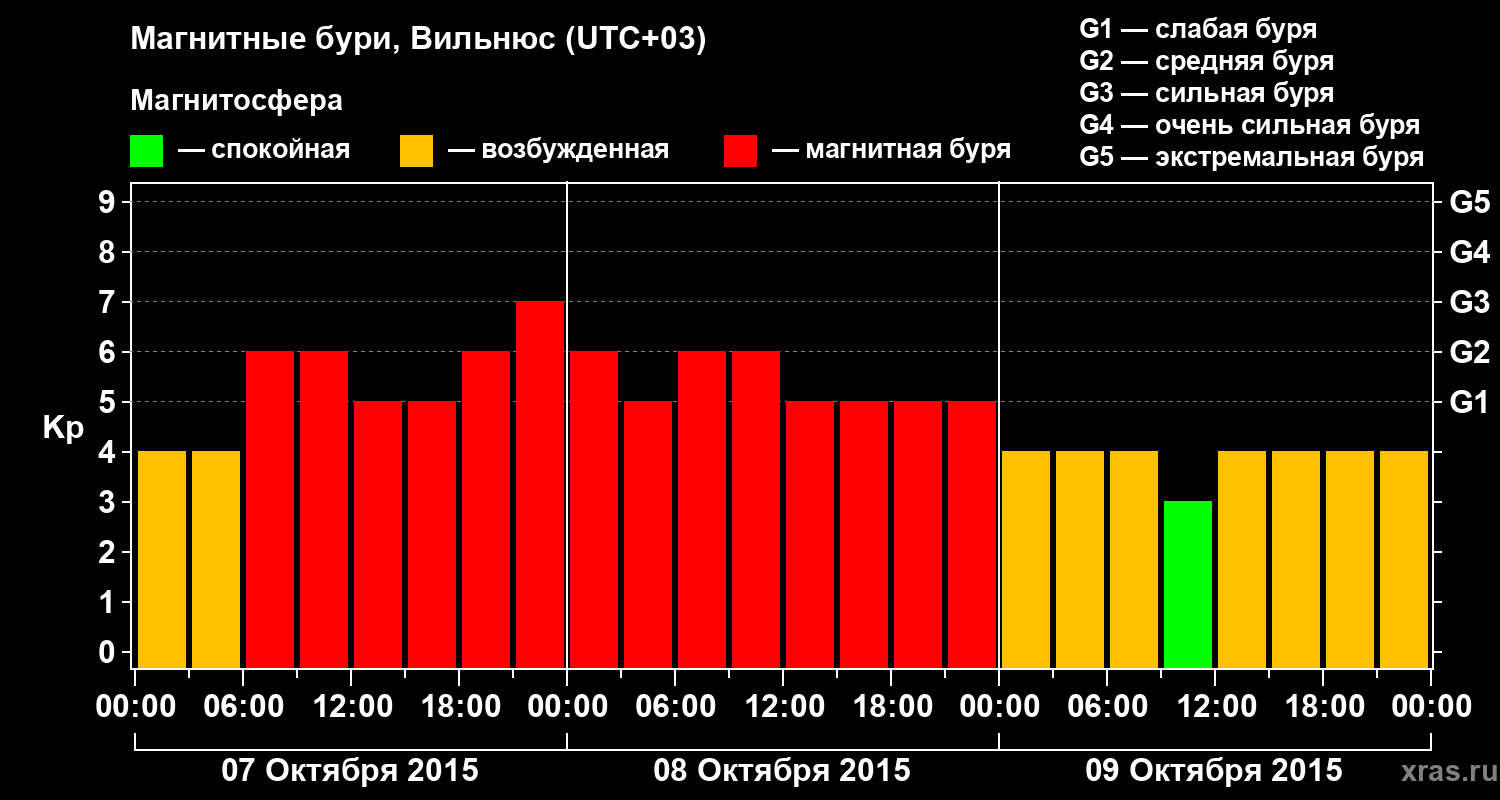Click the '06:00' time label under 09 Октября
This screenshot has width=1500, height=800.
click(x=1107, y=706)
